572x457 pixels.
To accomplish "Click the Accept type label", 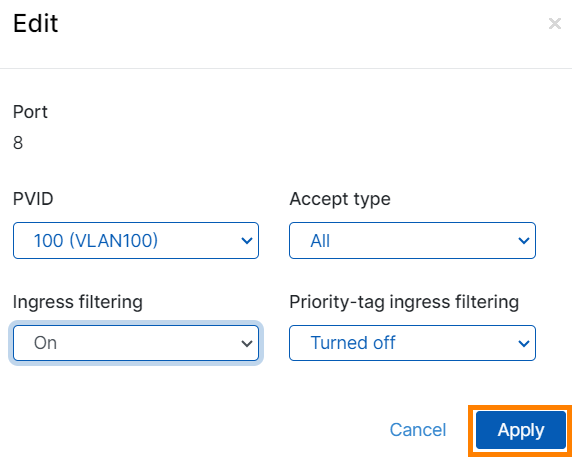I will click(340, 200).
